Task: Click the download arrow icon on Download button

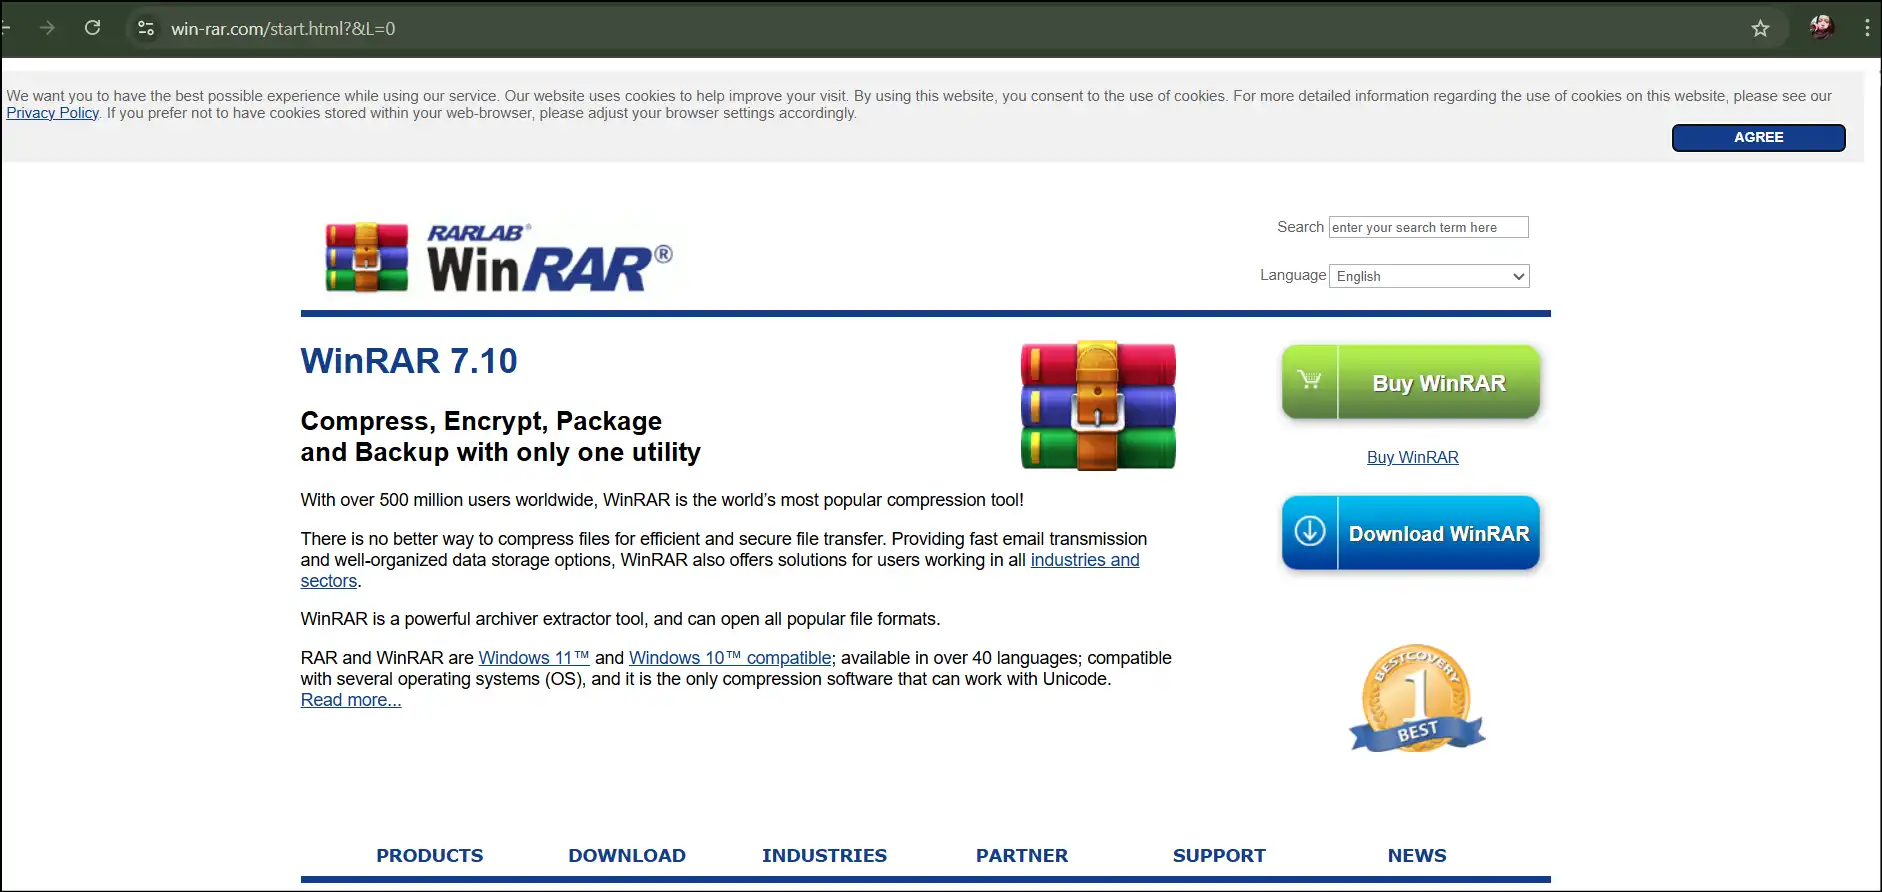Action: (1310, 531)
